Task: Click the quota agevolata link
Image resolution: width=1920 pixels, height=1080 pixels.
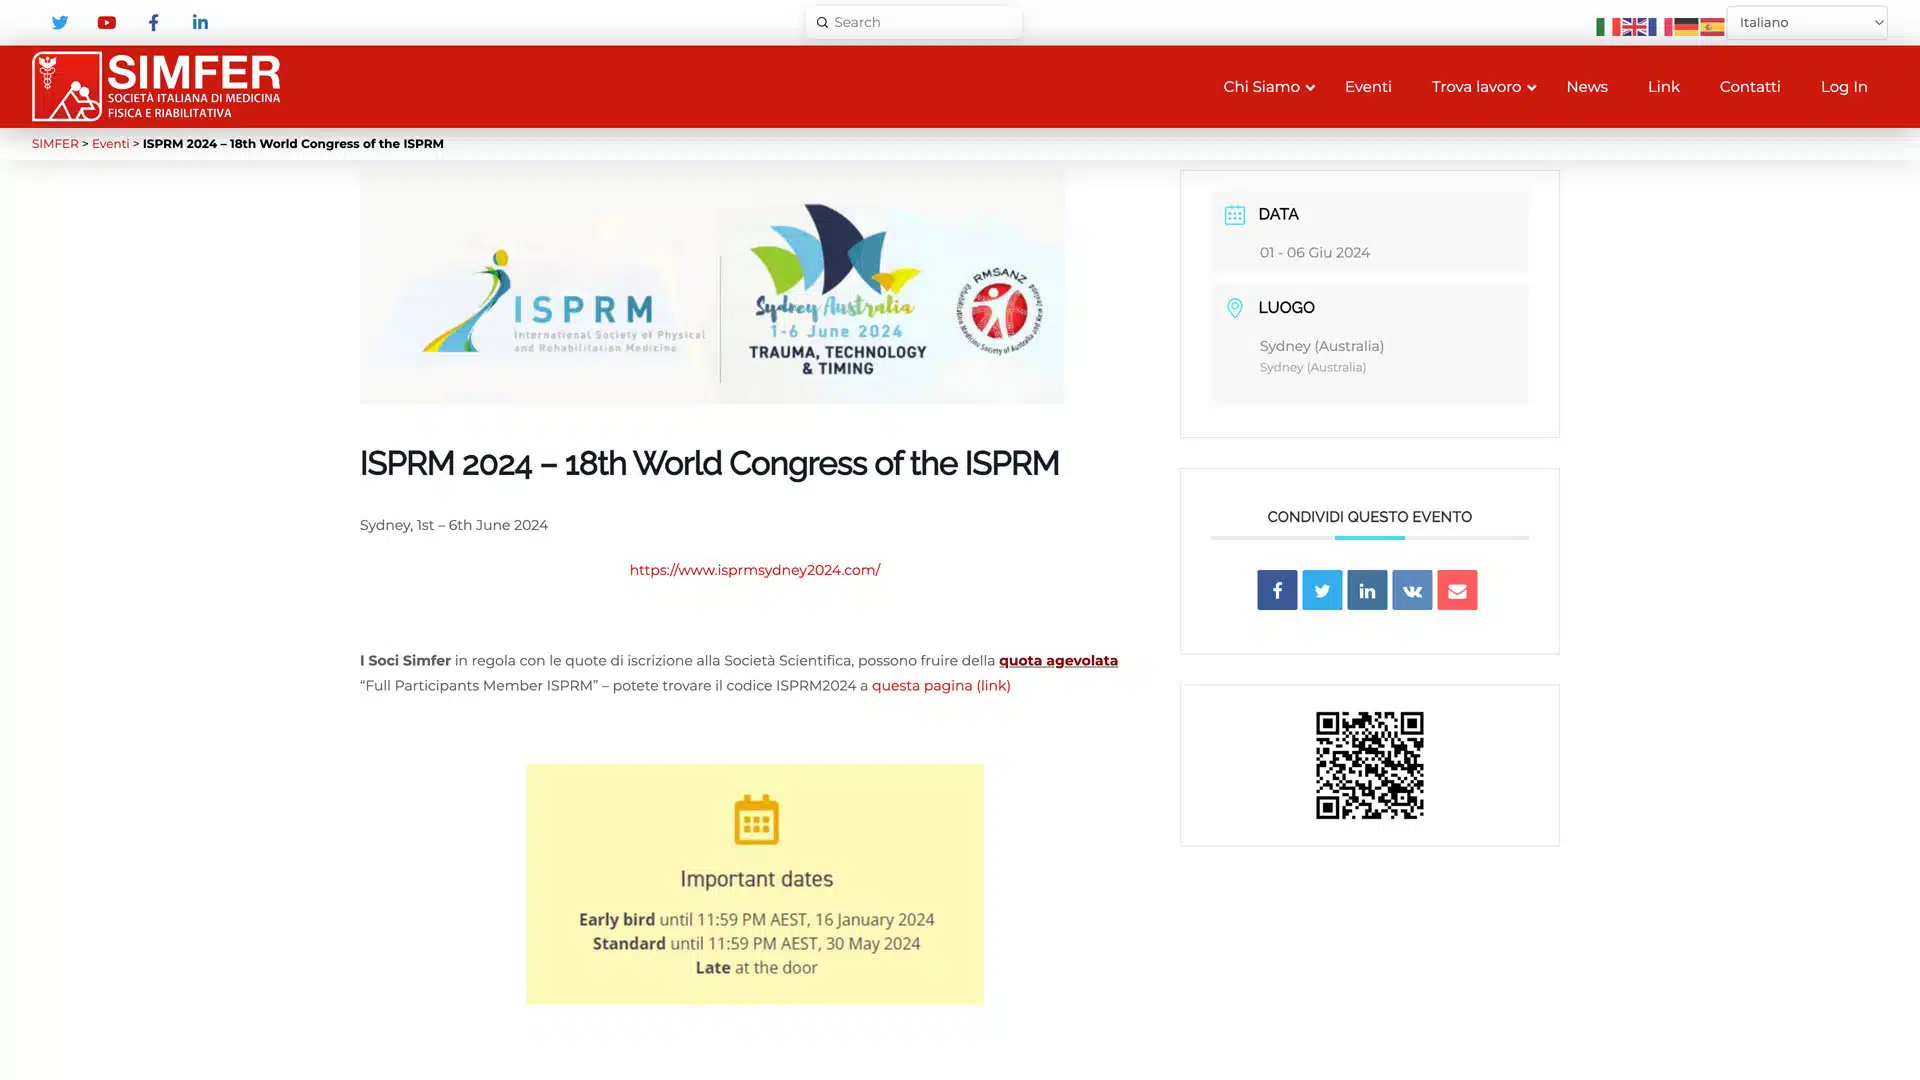Action: pyautogui.click(x=1058, y=661)
